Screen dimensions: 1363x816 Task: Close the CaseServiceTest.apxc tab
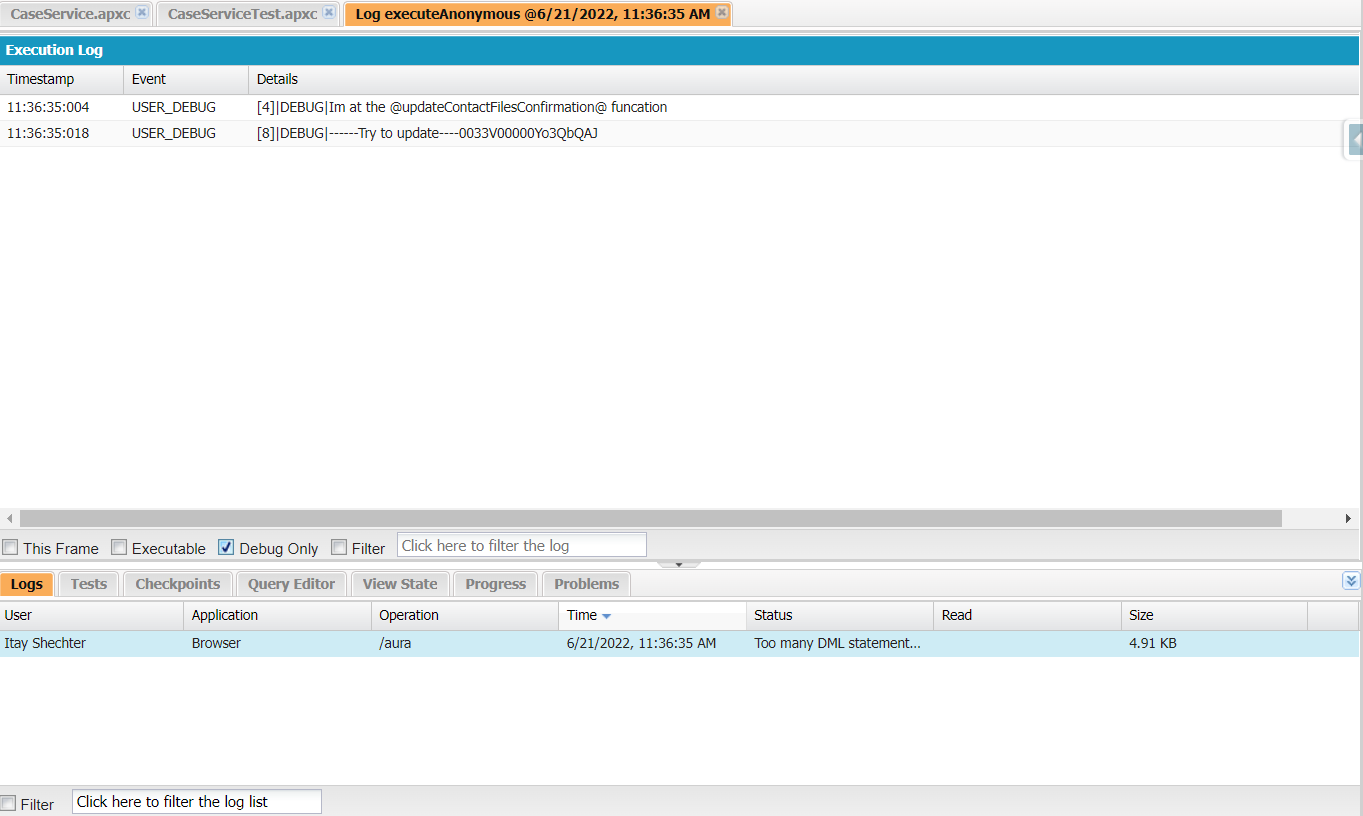[x=329, y=13]
